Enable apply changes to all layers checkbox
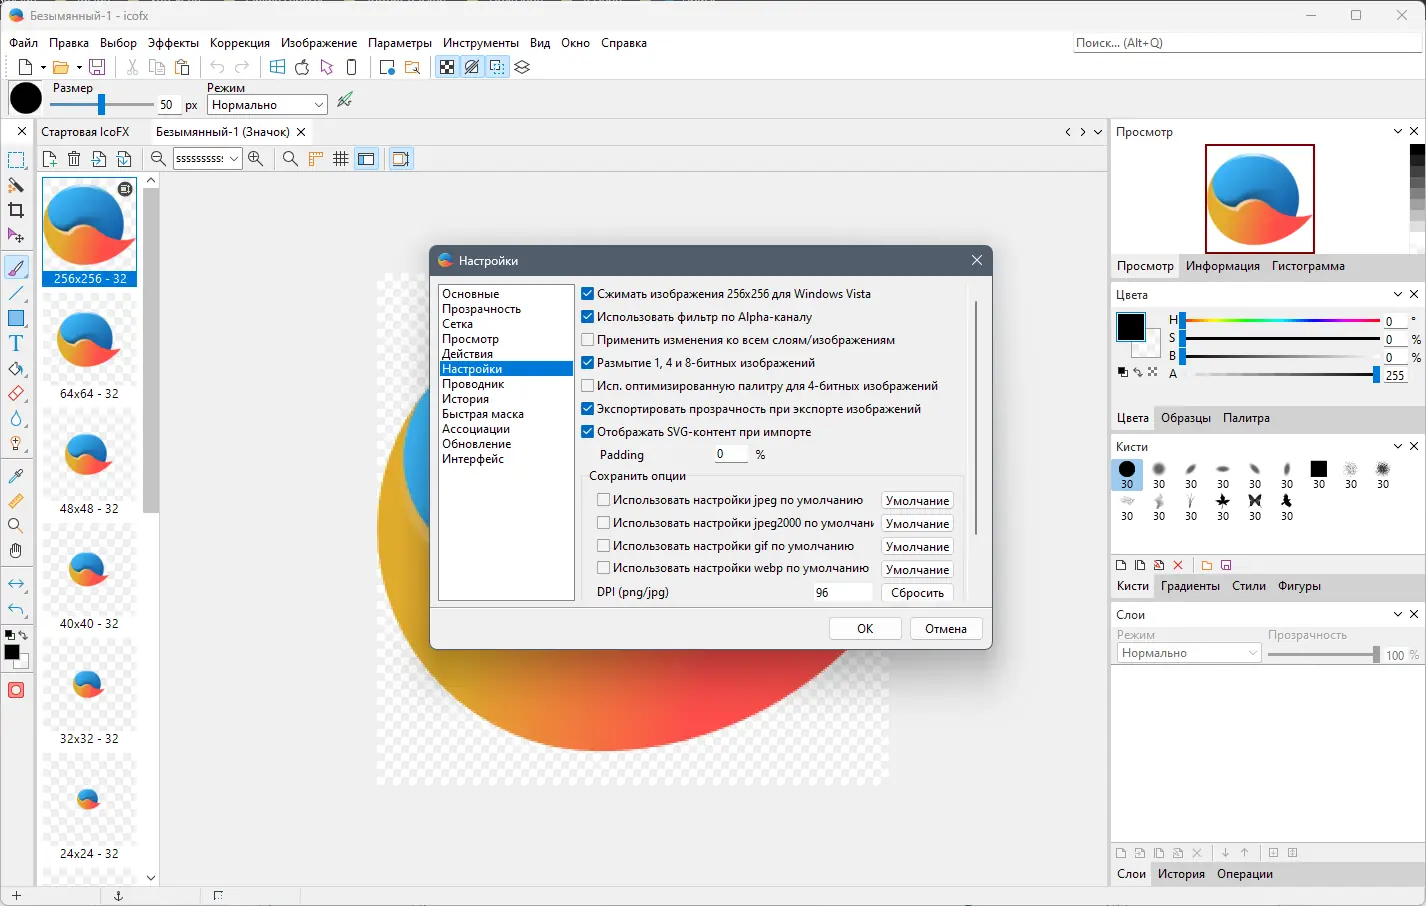The height and width of the screenshot is (906, 1426). [x=588, y=340]
